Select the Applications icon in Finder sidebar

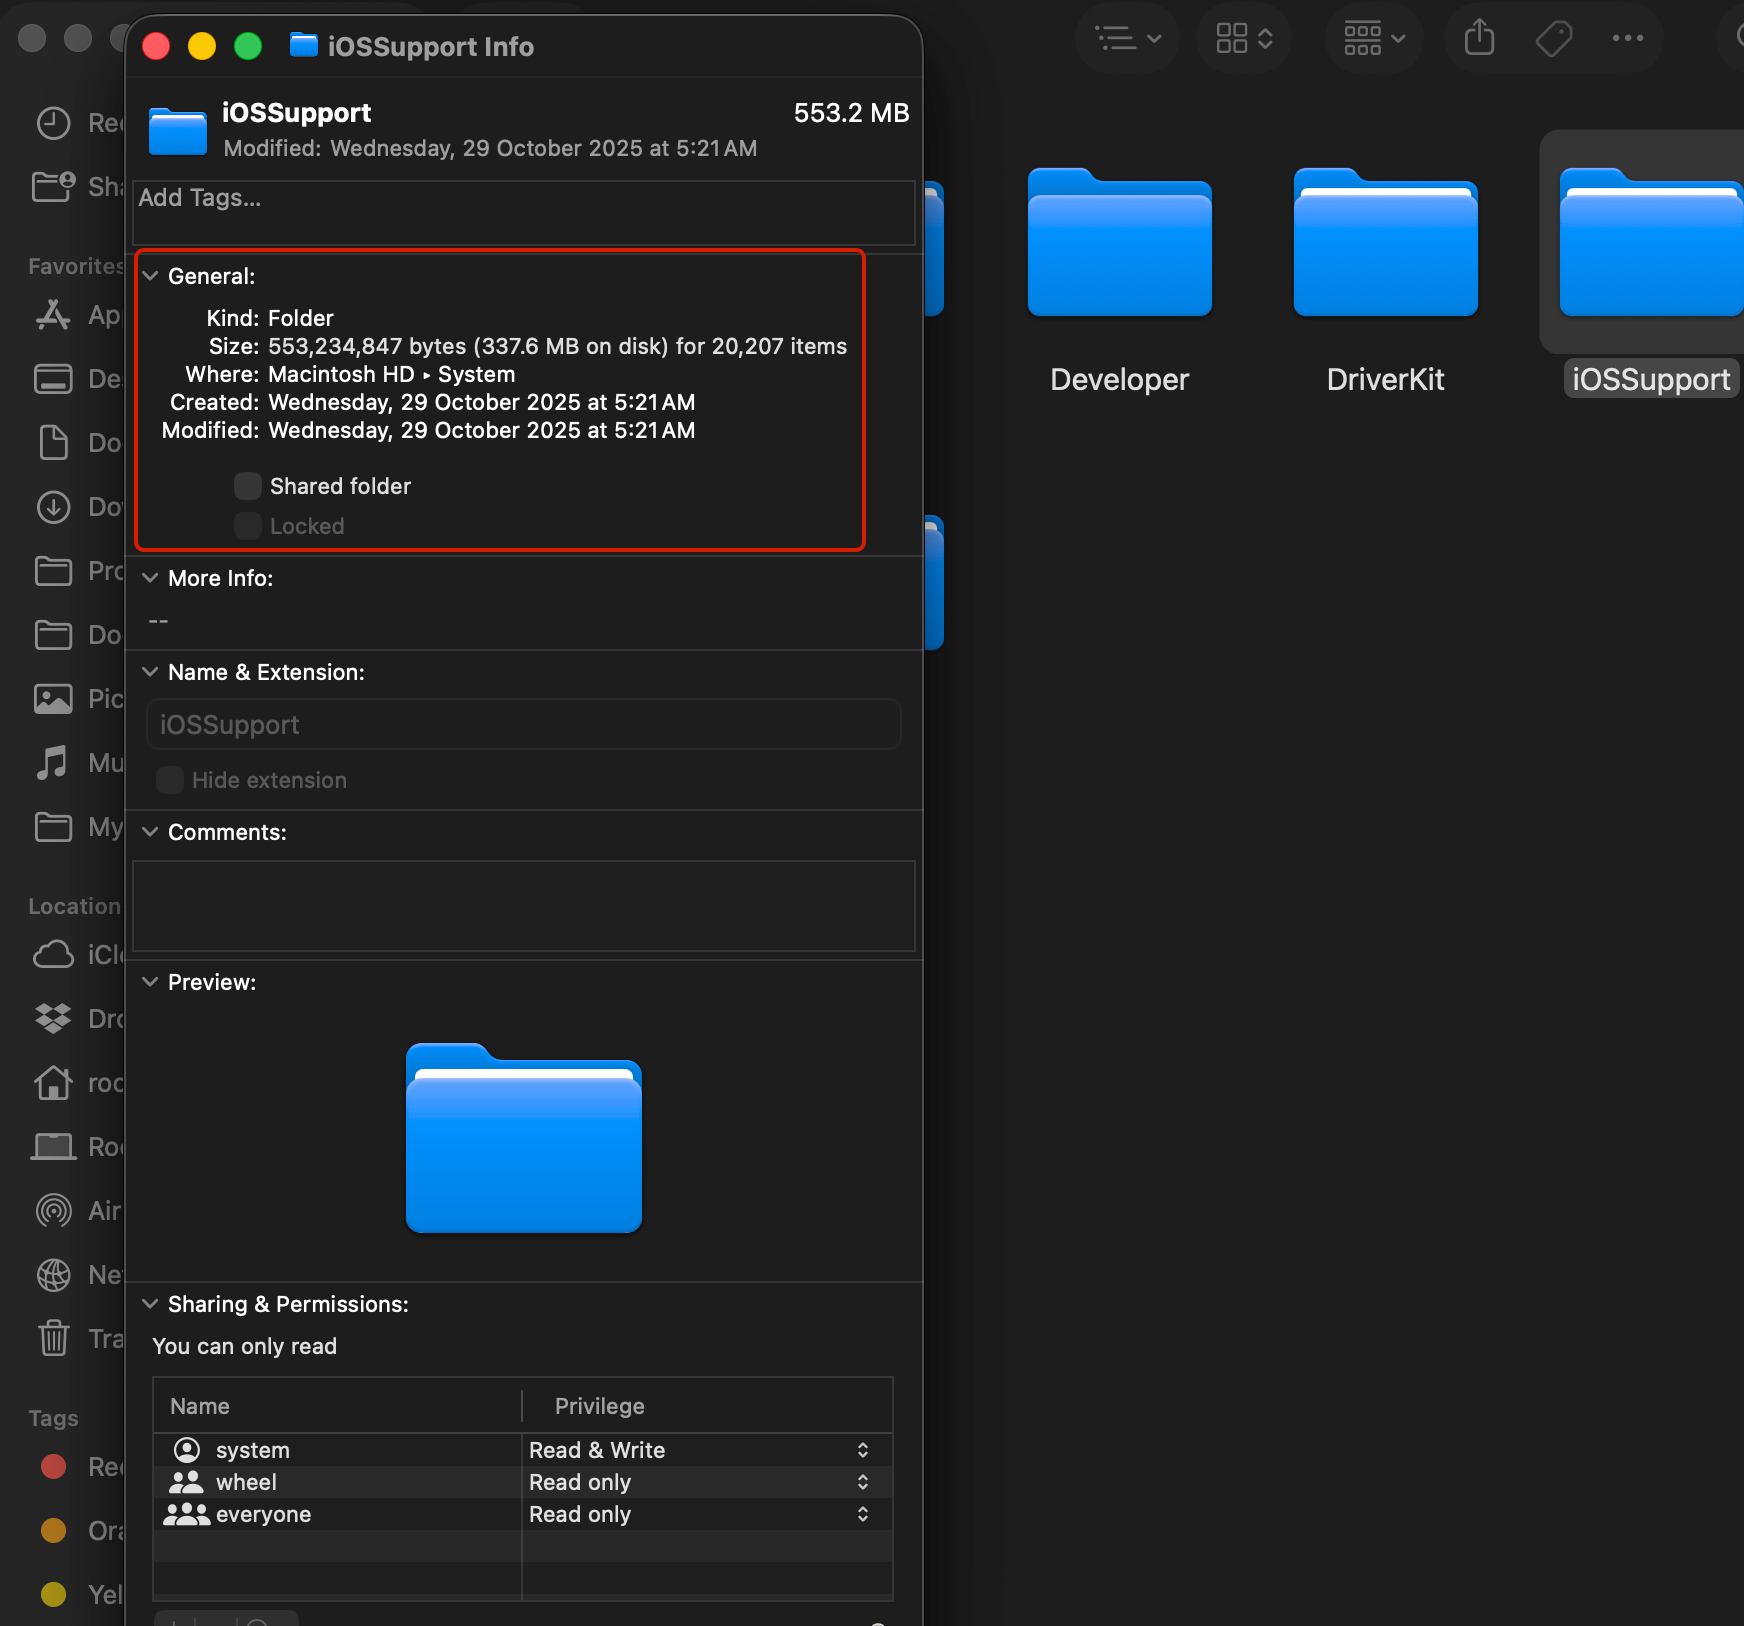click(x=53, y=315)
